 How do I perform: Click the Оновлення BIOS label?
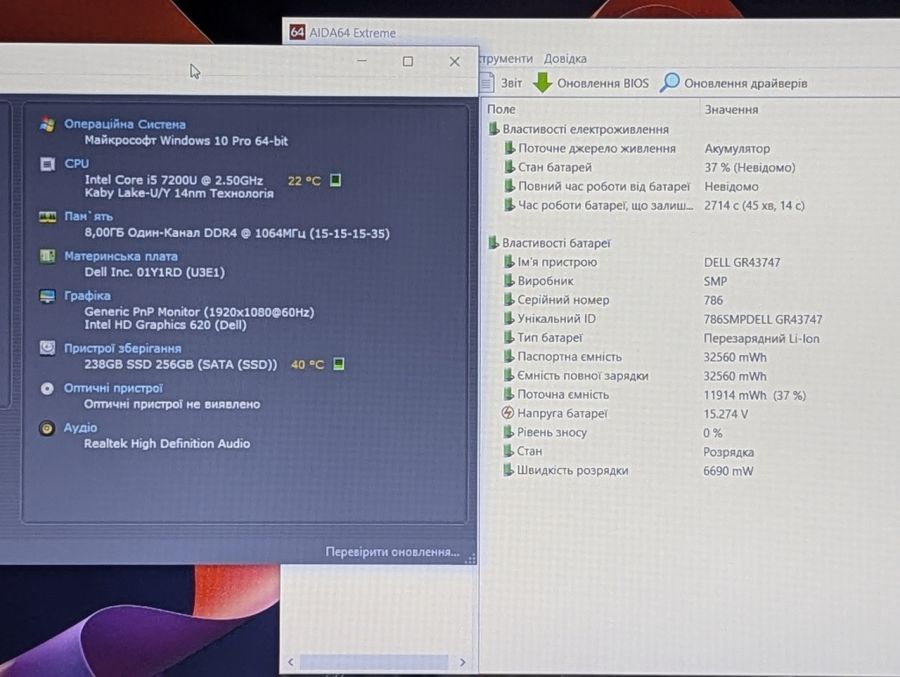point(603,84)
